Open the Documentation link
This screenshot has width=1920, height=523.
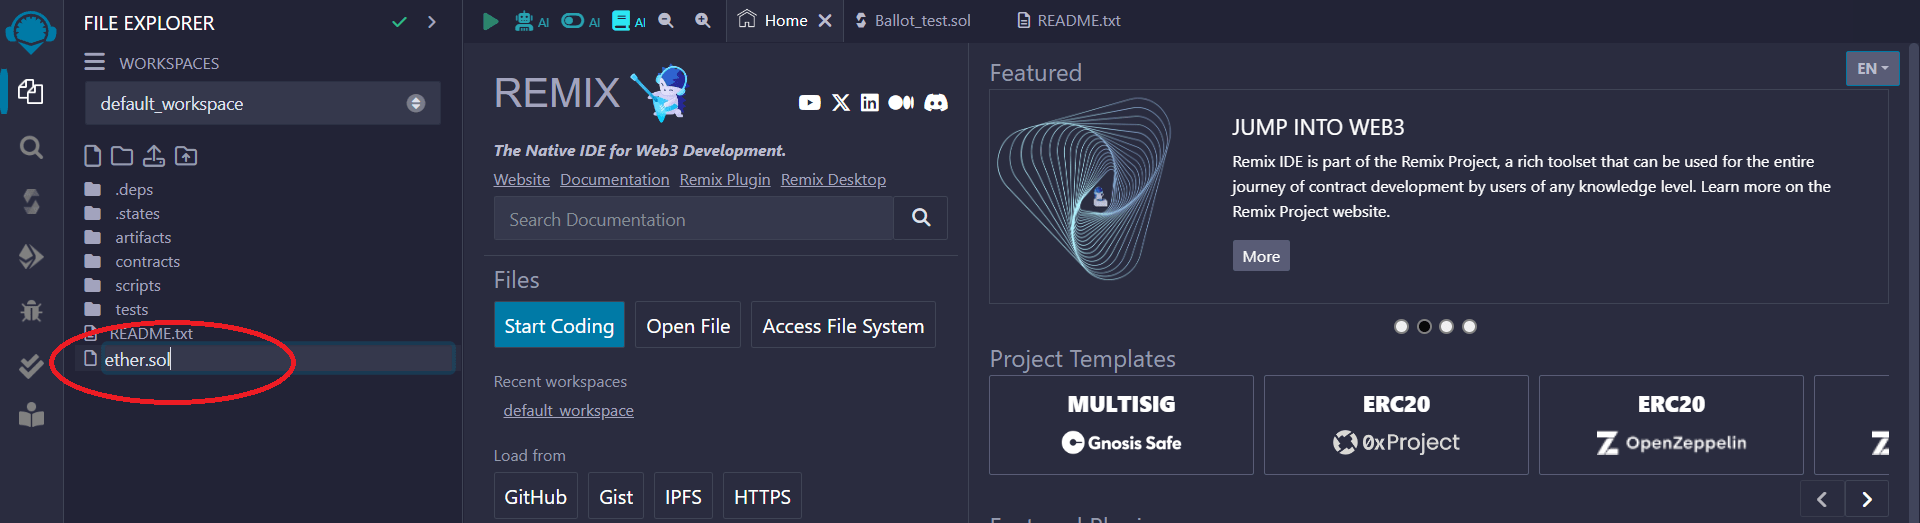point(615,179)
